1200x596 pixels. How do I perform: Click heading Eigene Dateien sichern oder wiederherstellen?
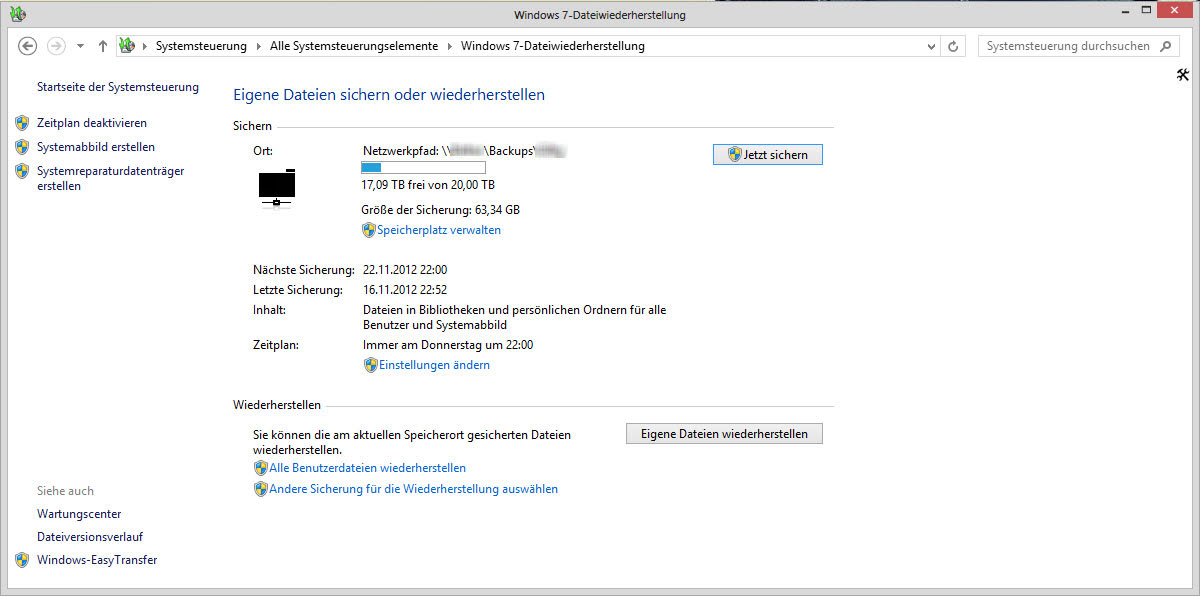pyautogui.click(x=389, y=95)
